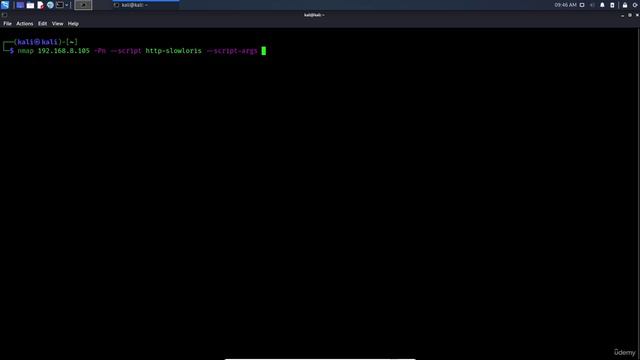640x360 pixels.
Task: Click the http-slowloris script name
Action: click(x=173, y=51)
